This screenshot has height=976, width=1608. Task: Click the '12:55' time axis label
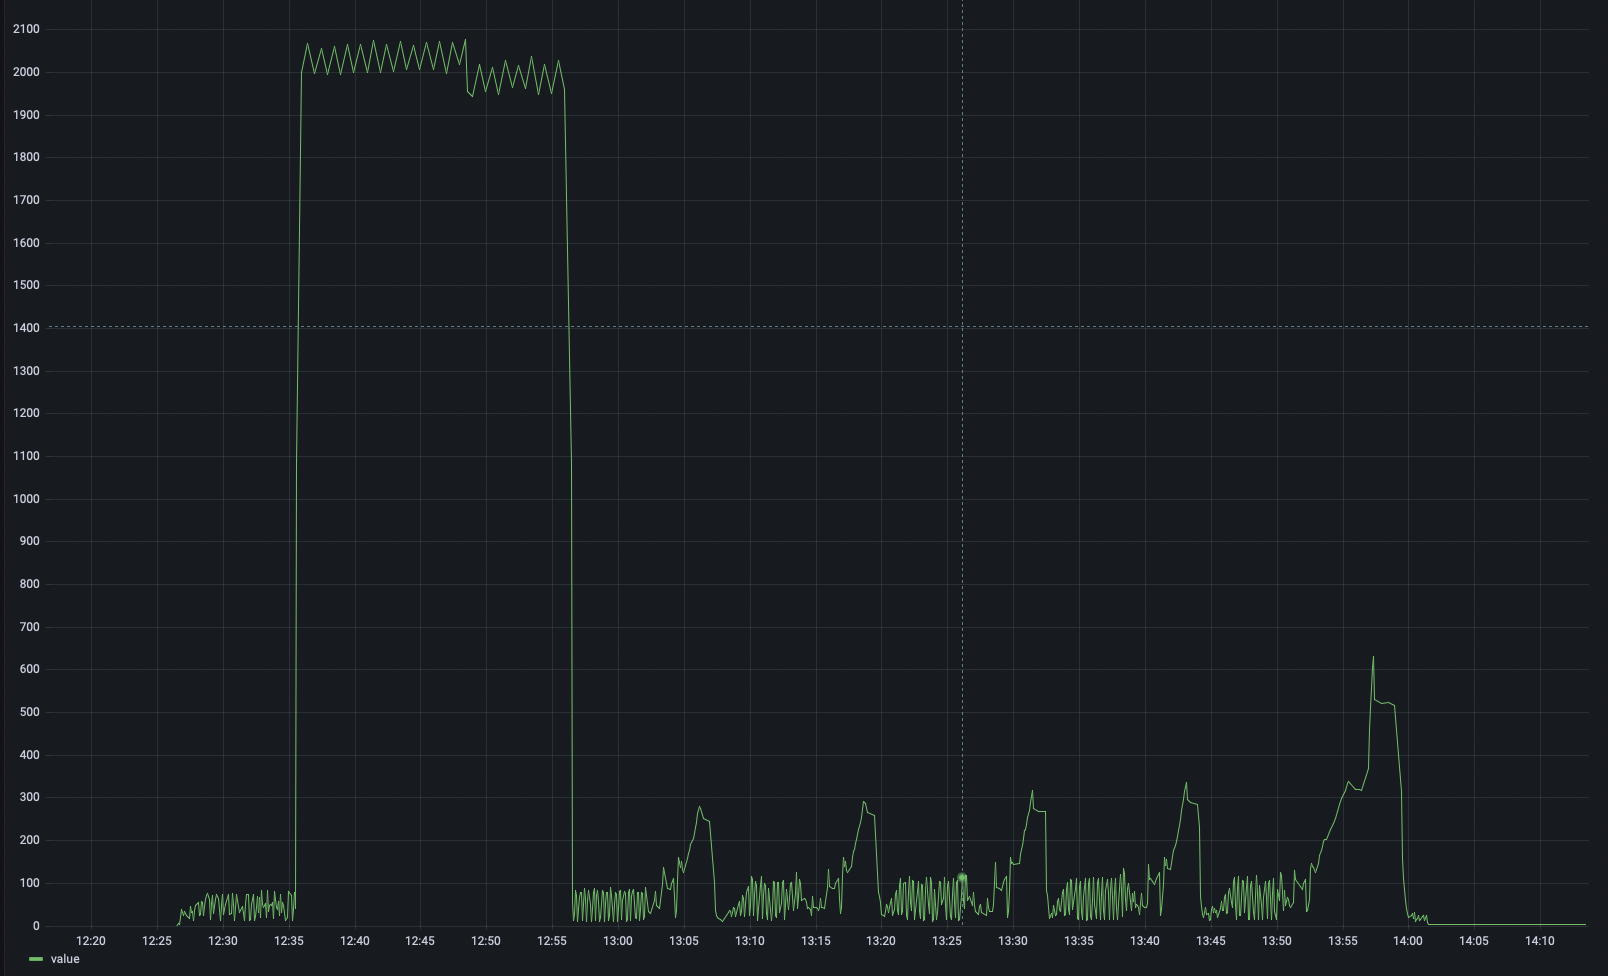pyautogui.click(x=552, y=941)
